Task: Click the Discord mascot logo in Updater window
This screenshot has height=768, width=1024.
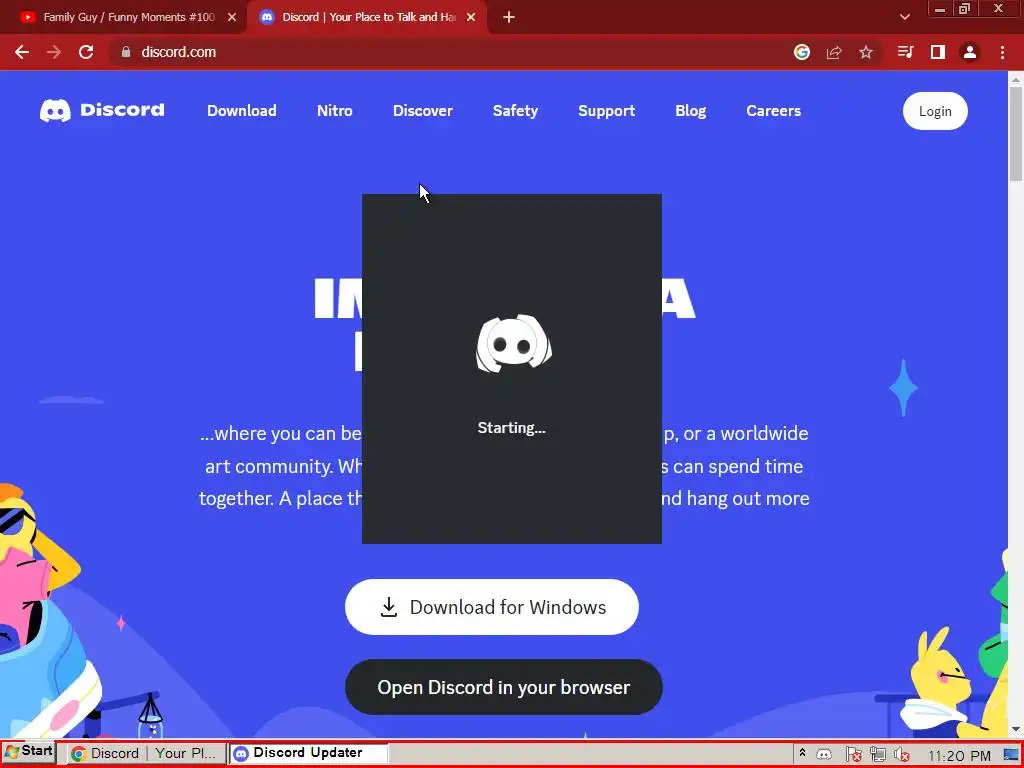Action: tap(513, 344)
